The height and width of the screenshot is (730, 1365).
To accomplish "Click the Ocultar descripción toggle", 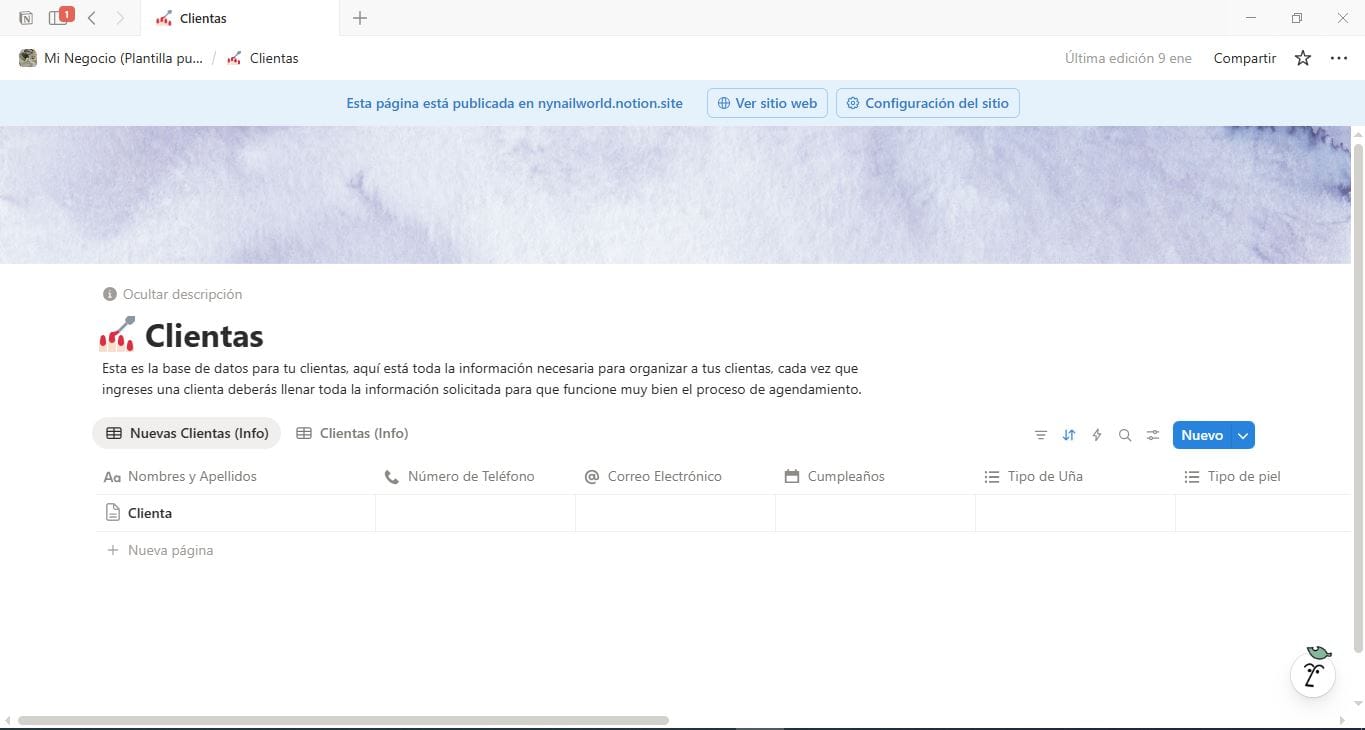I will tap(172, 294).
